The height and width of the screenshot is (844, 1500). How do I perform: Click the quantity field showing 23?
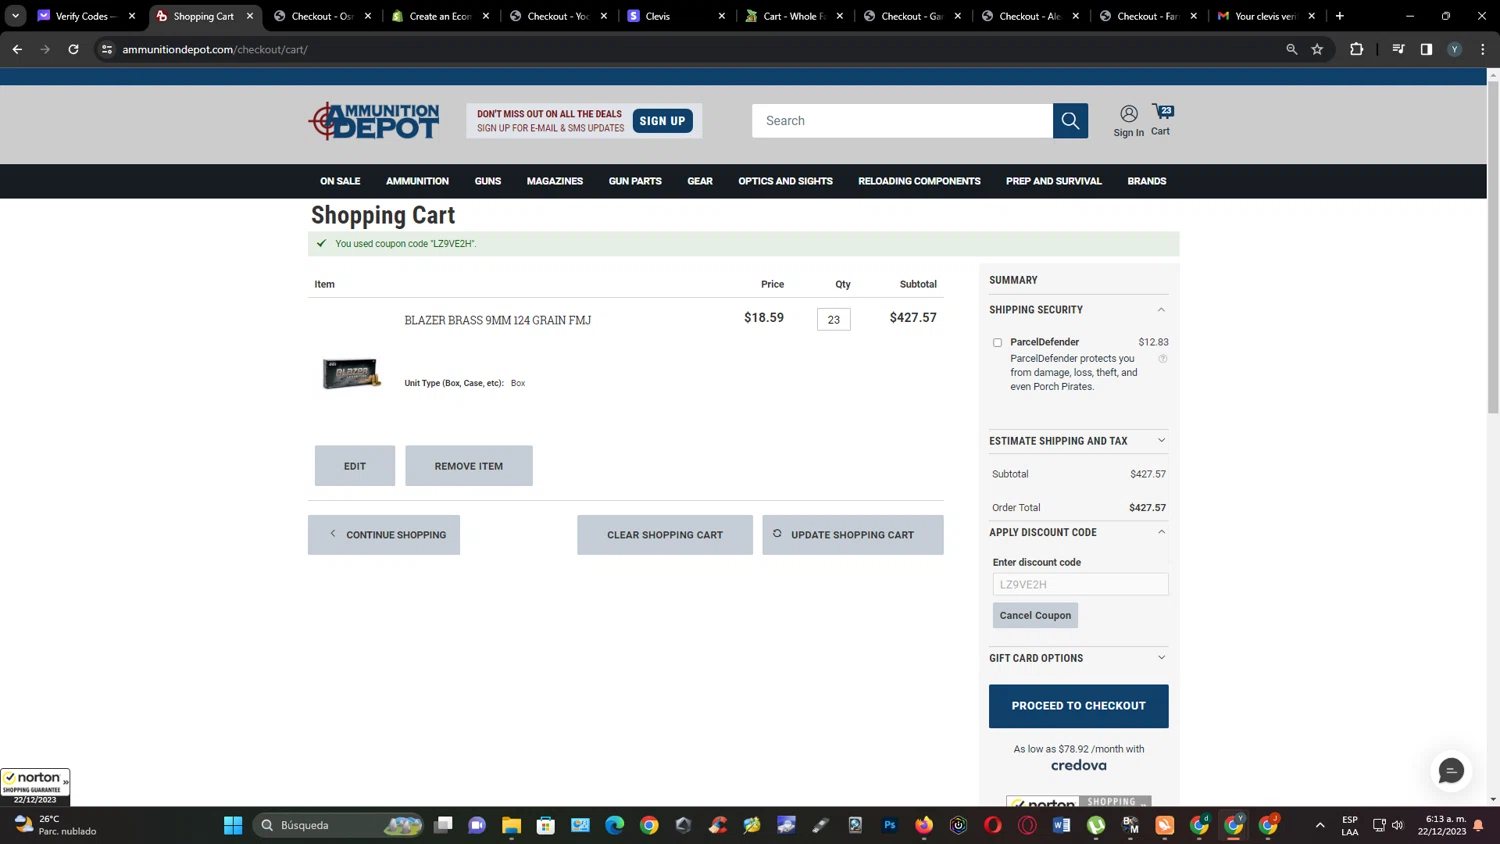tap(833, 319)
